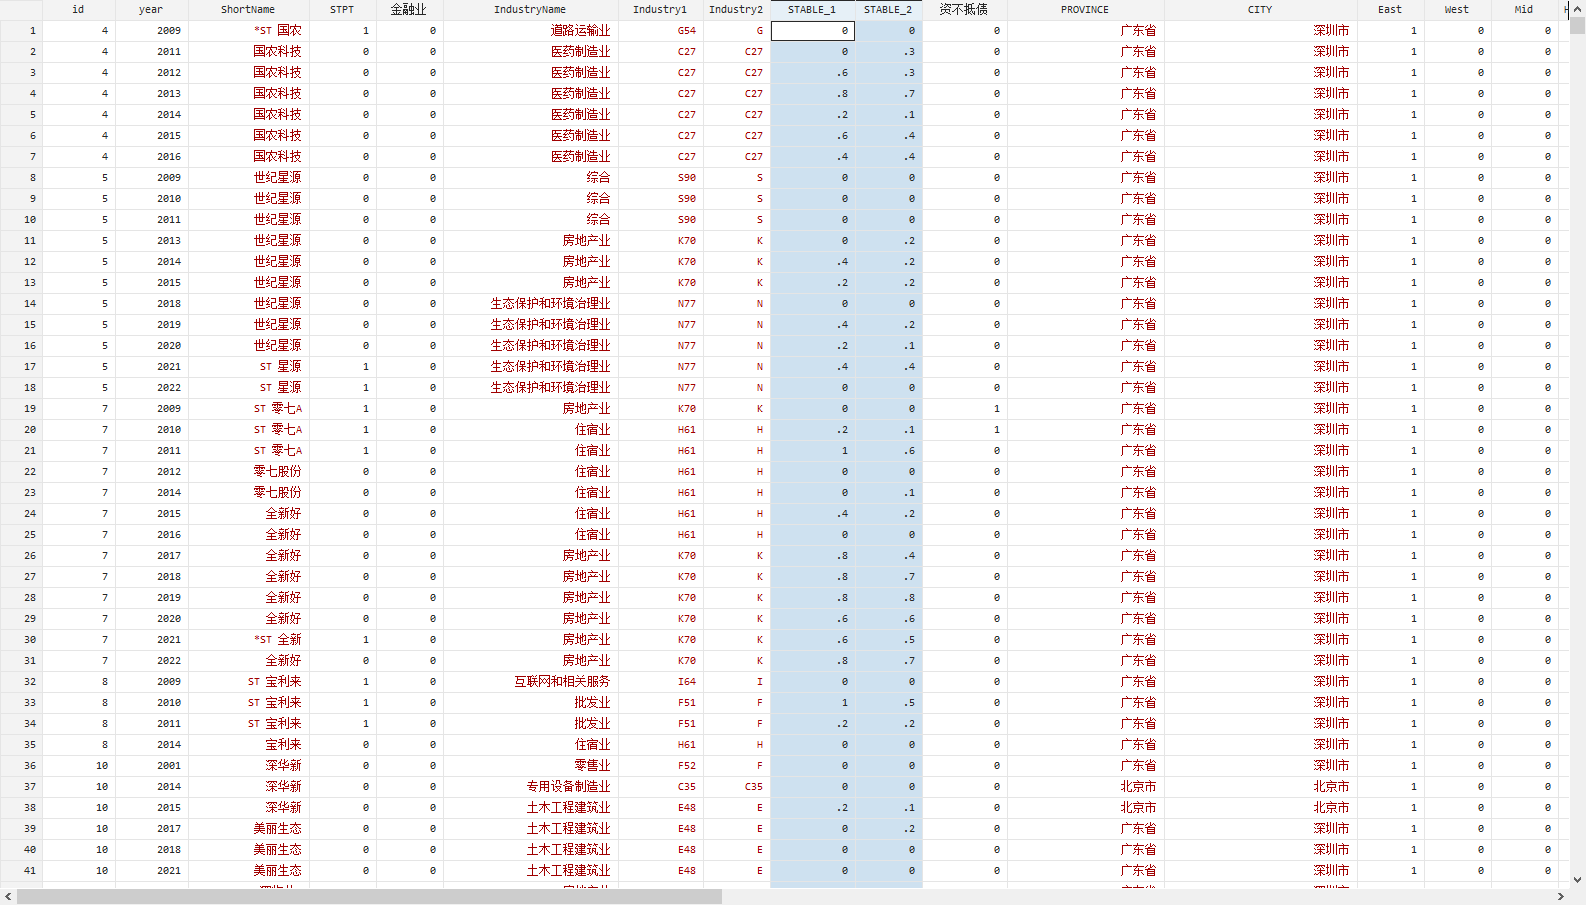Screen dimensions: 1586x905
Task: Click the '*ST 全新' ShortName cell
Action: 248,640
